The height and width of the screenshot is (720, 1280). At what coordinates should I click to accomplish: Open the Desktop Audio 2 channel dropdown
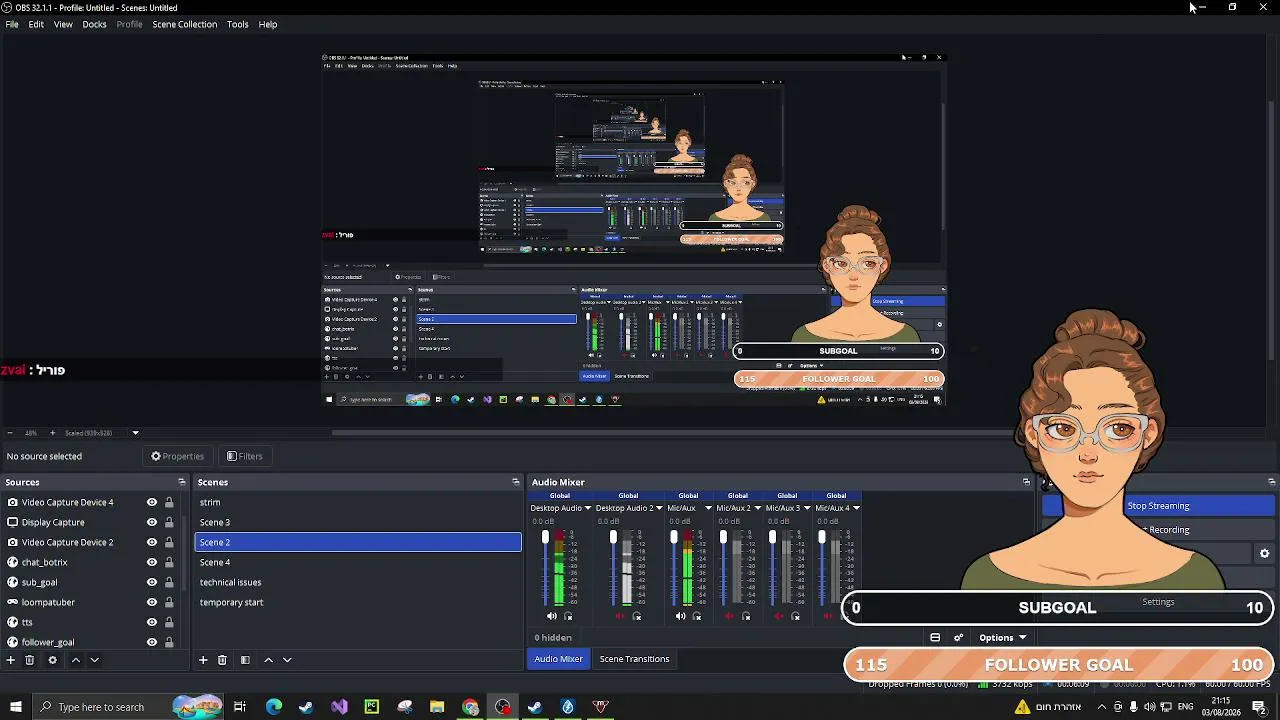coord(659,508)
